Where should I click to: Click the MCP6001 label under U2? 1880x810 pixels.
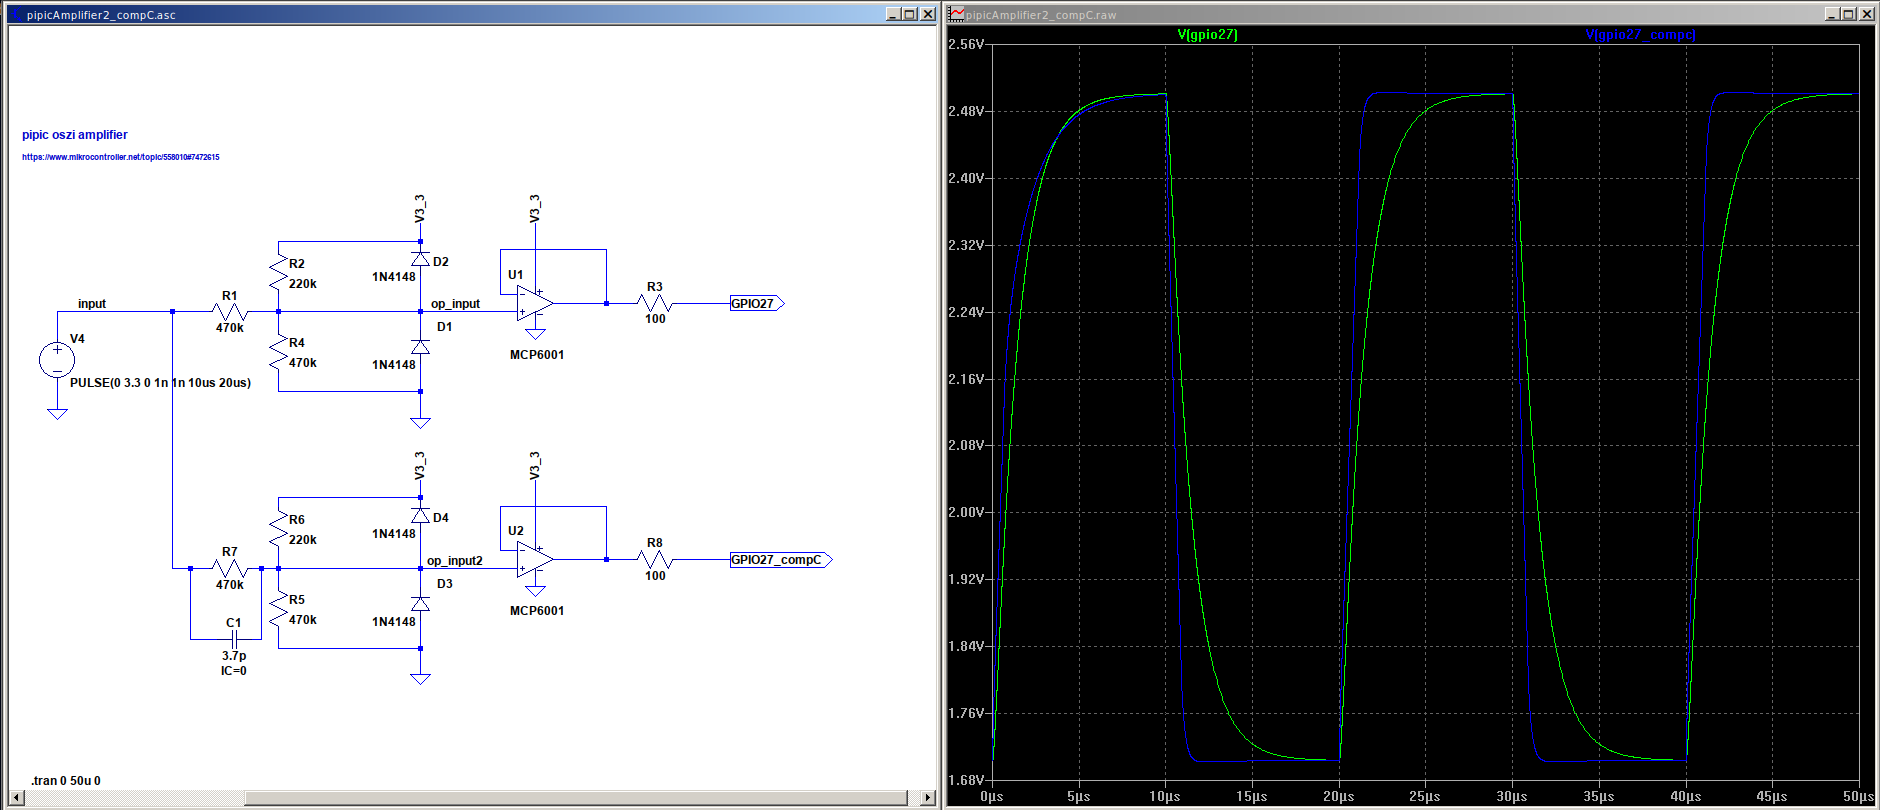click(537, 611)
